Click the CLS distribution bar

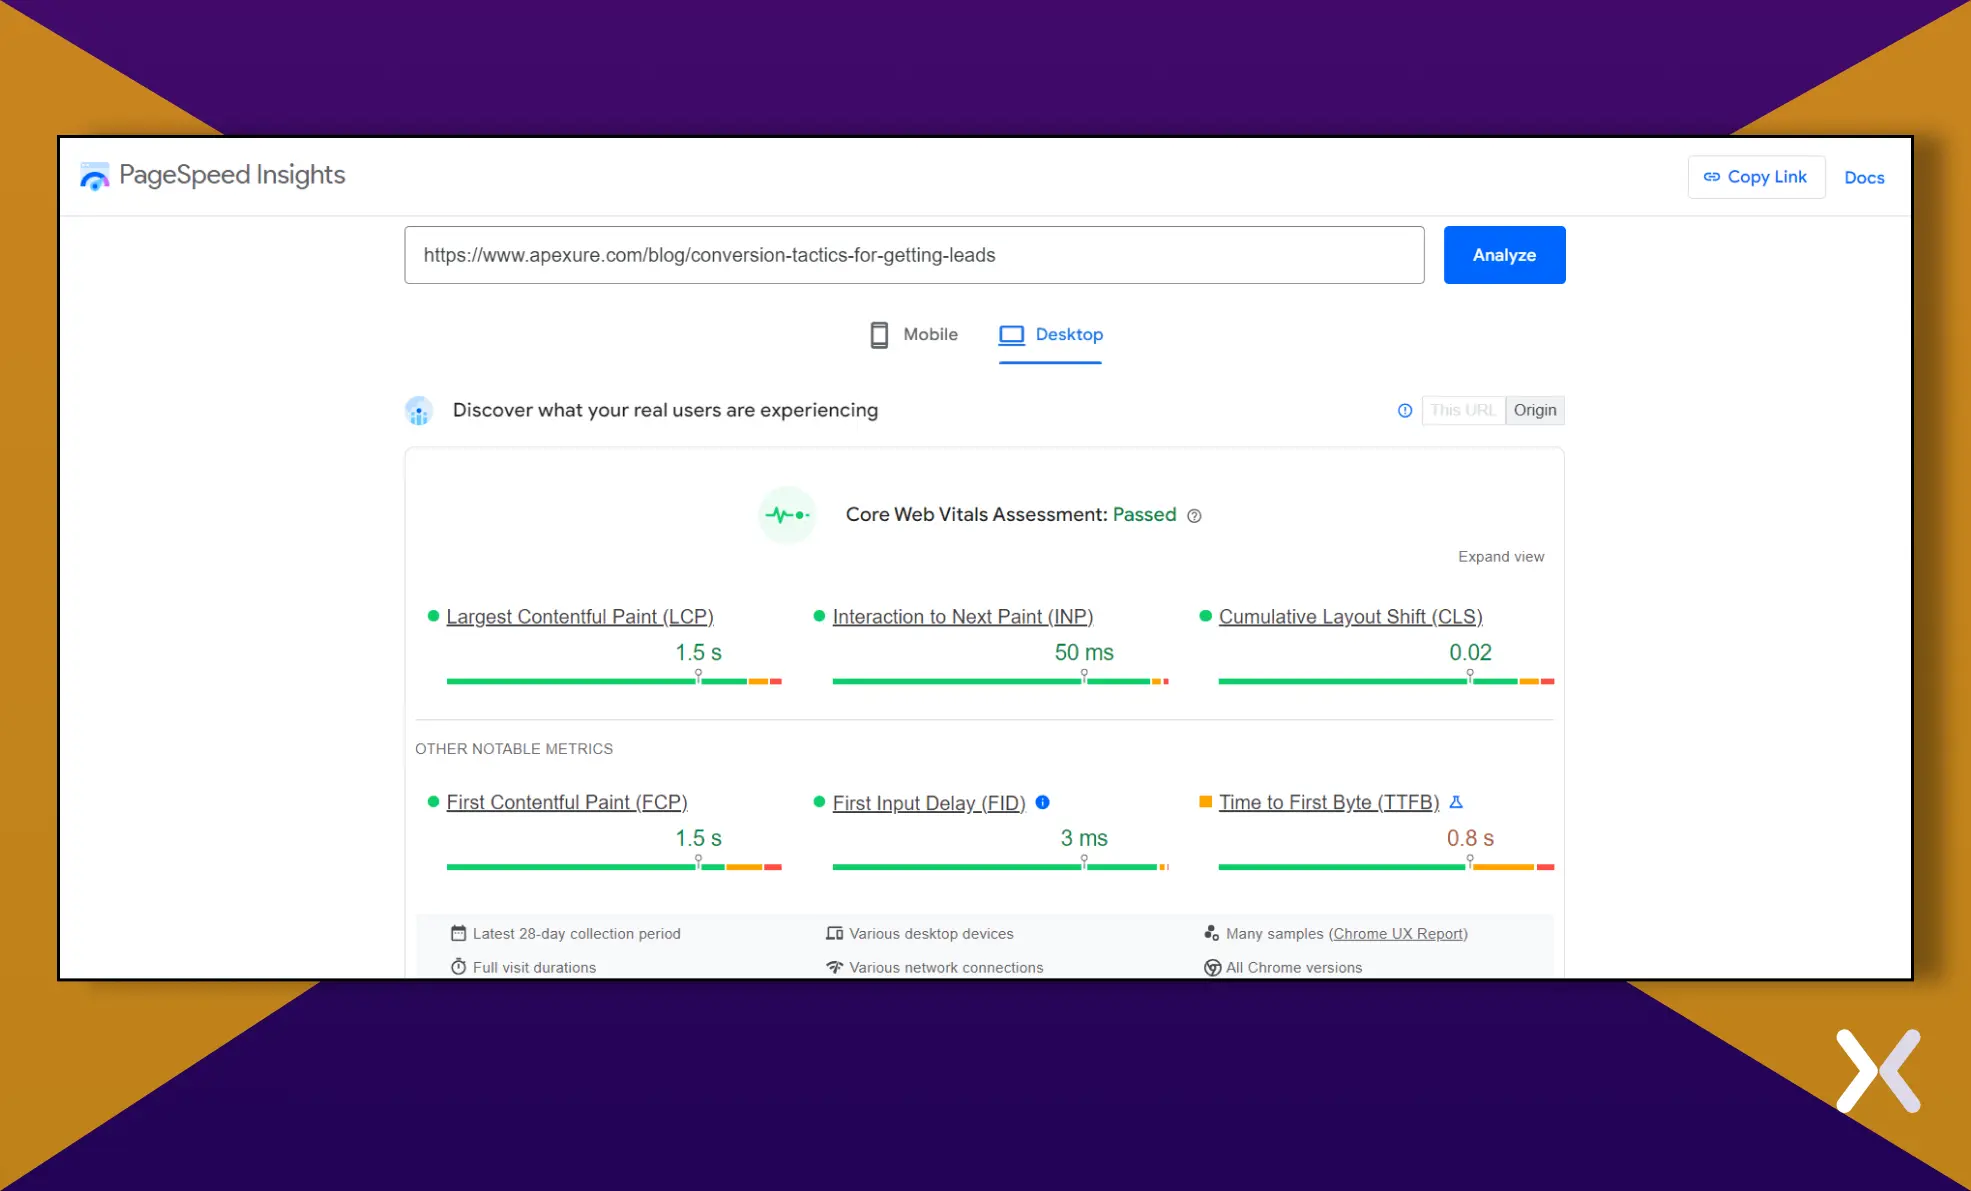point(1385,681)
